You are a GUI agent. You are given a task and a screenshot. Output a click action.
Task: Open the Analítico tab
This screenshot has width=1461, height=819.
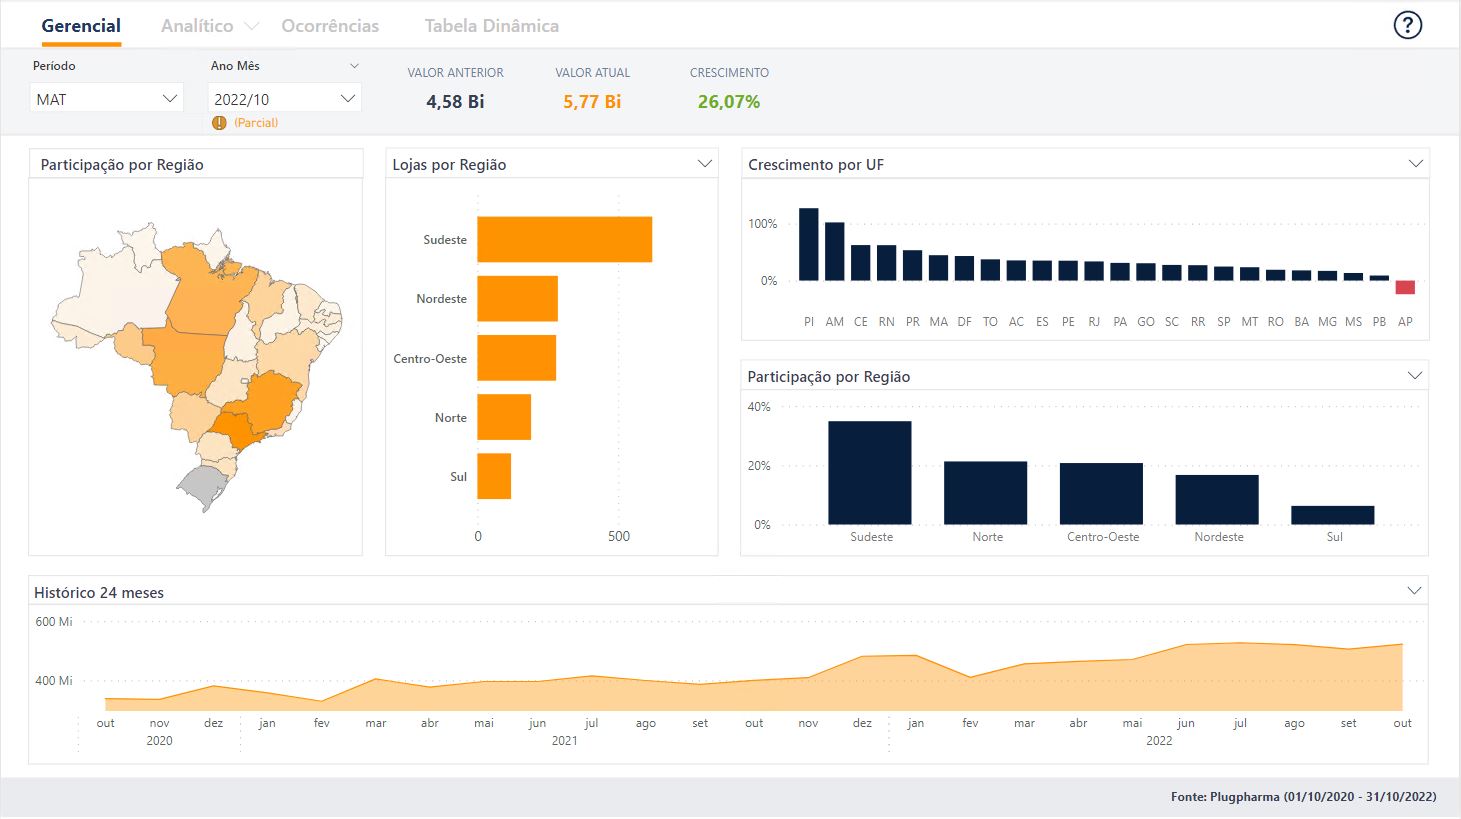tap(197, 26)
